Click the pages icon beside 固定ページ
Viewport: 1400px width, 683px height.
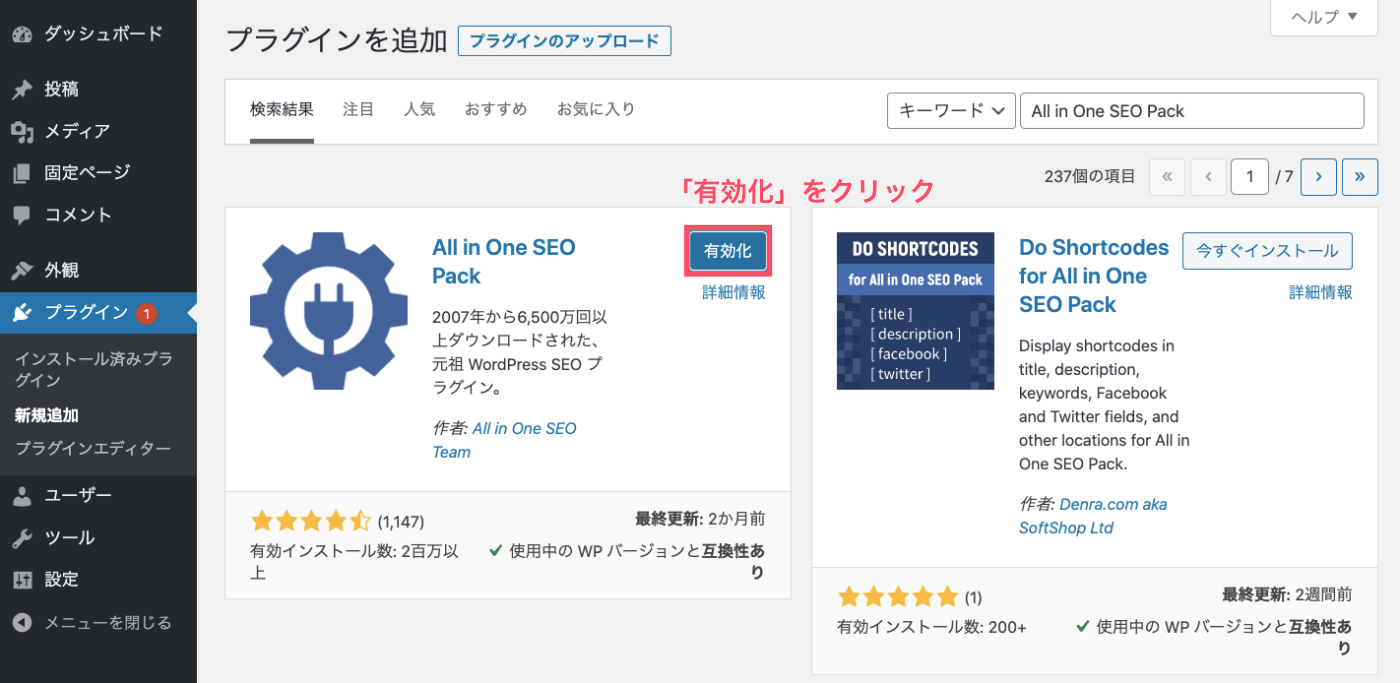tap(22, 173)
